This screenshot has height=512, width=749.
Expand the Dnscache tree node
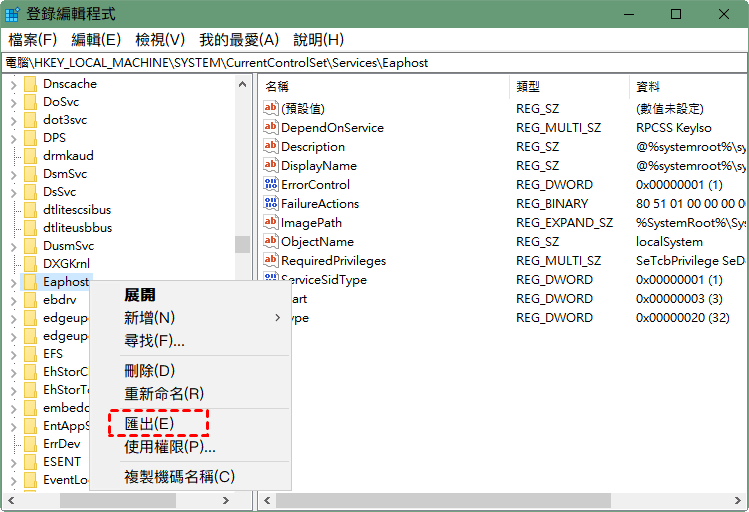pos(13,85)
